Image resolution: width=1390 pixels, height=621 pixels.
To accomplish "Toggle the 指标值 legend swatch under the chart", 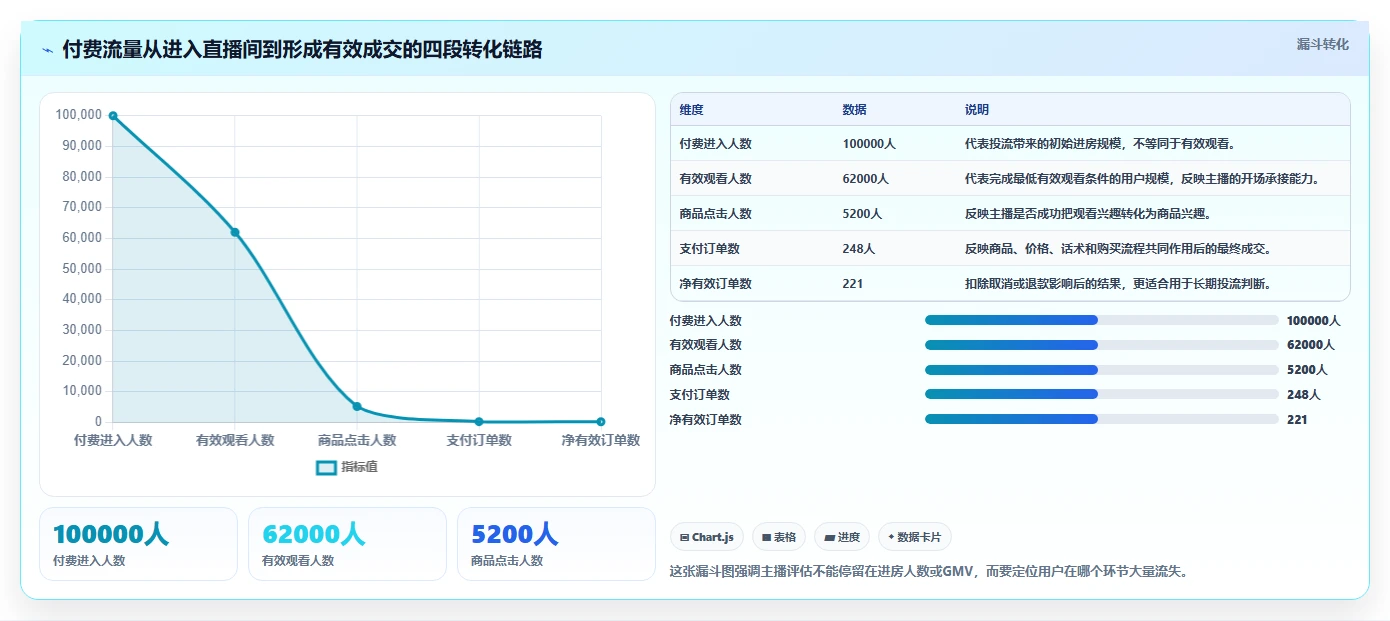I will 326,467.
